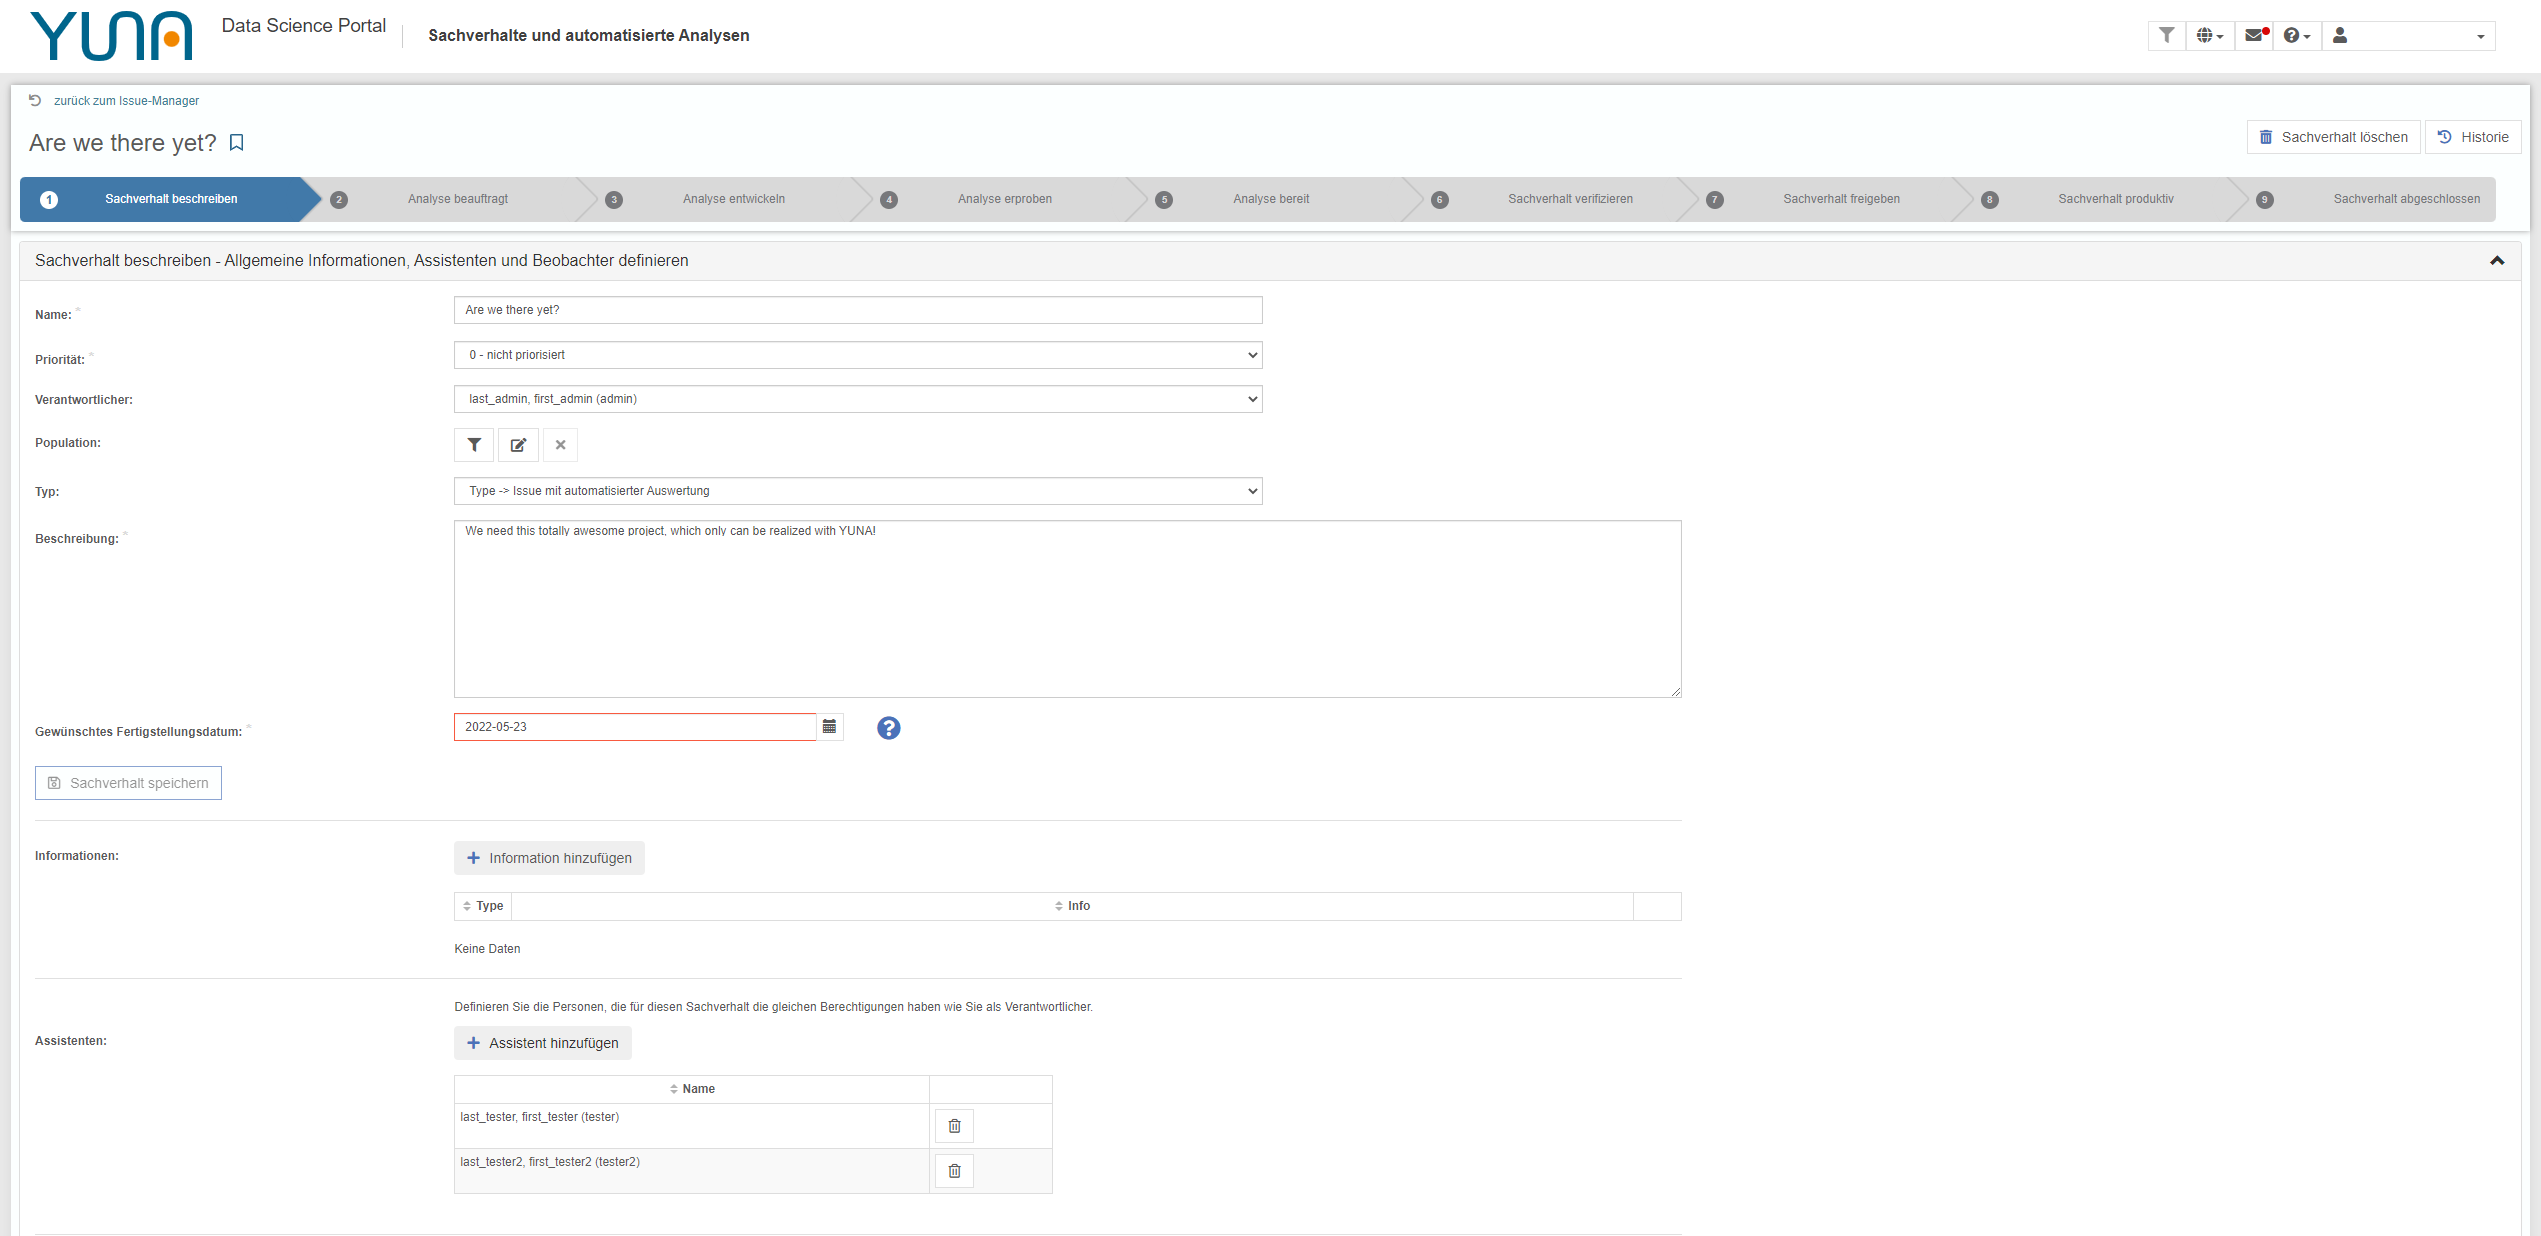Click into the Name input field
Viewport: 2541px width, 1236px height.
[858, 310]
